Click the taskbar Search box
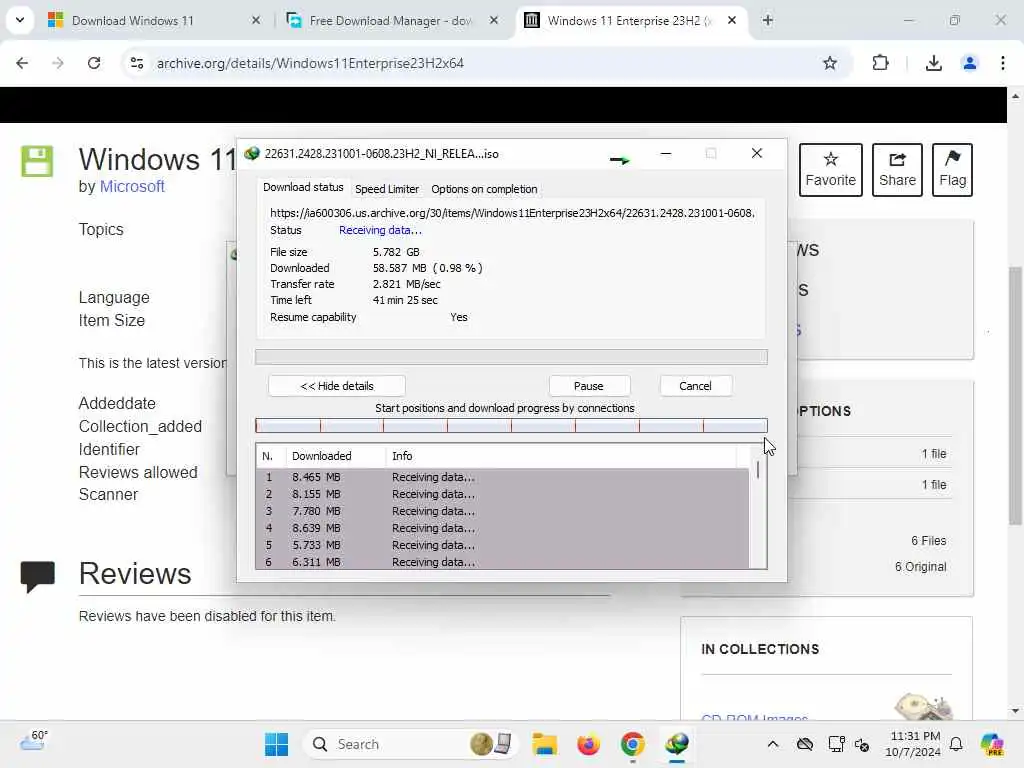 (410, 744)
